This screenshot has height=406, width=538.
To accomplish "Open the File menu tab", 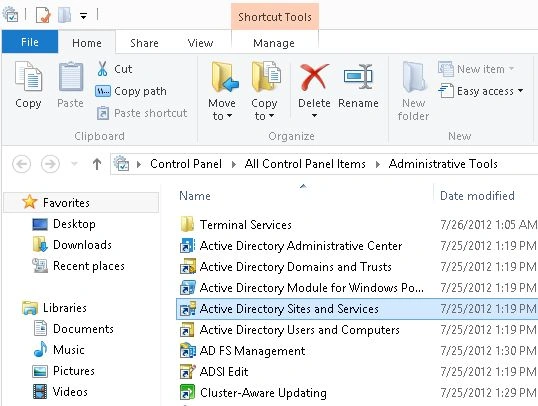I will pos(30,42).
